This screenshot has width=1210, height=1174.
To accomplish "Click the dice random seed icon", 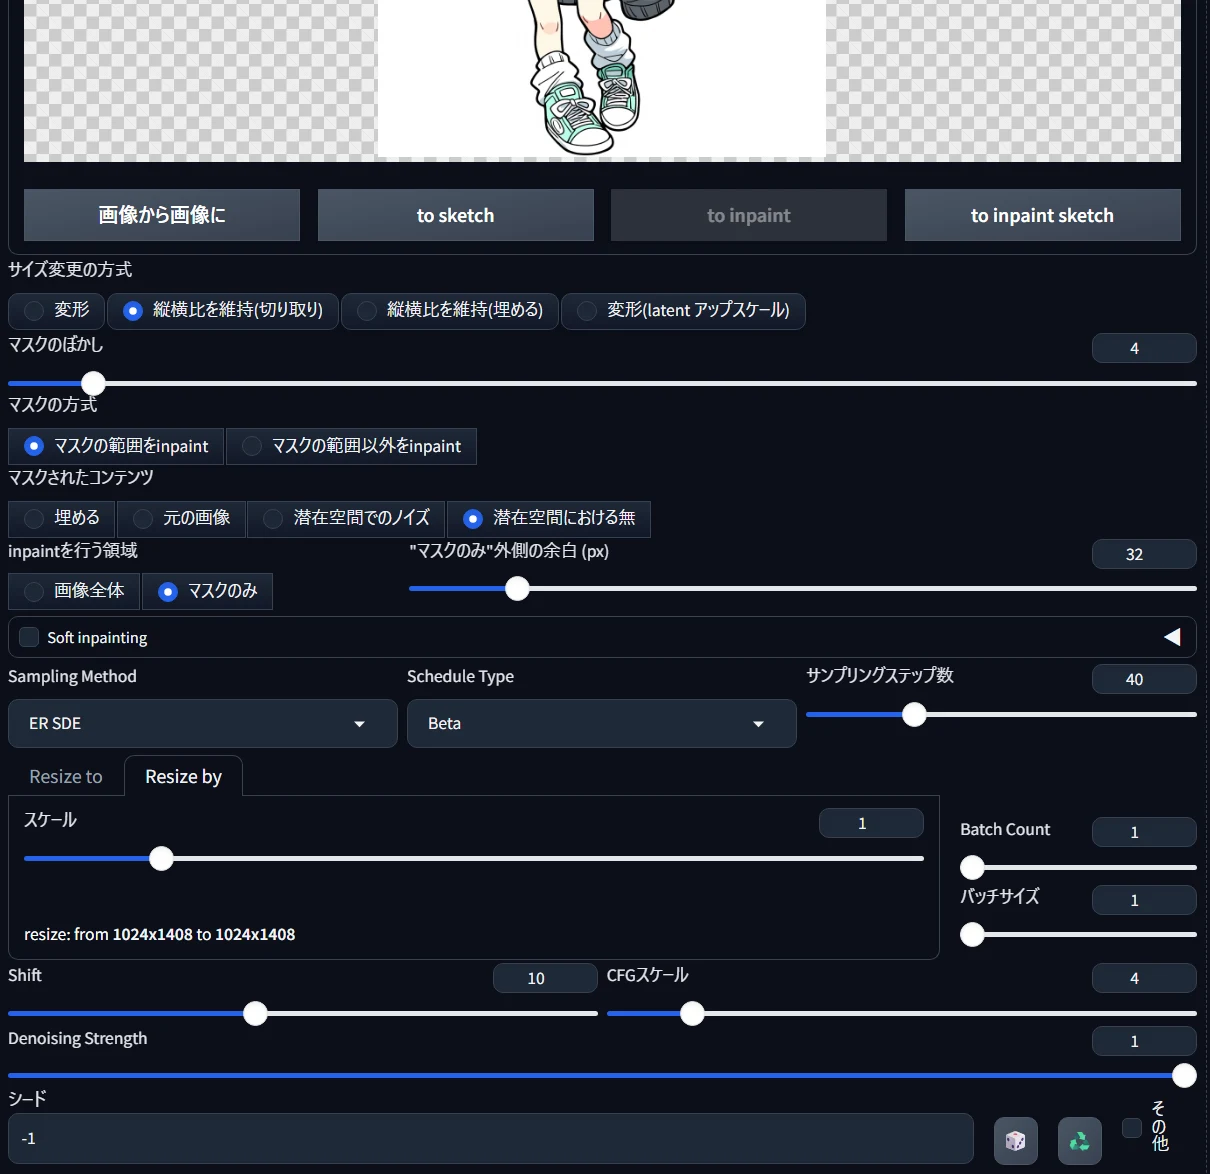I will 1015,1140.
